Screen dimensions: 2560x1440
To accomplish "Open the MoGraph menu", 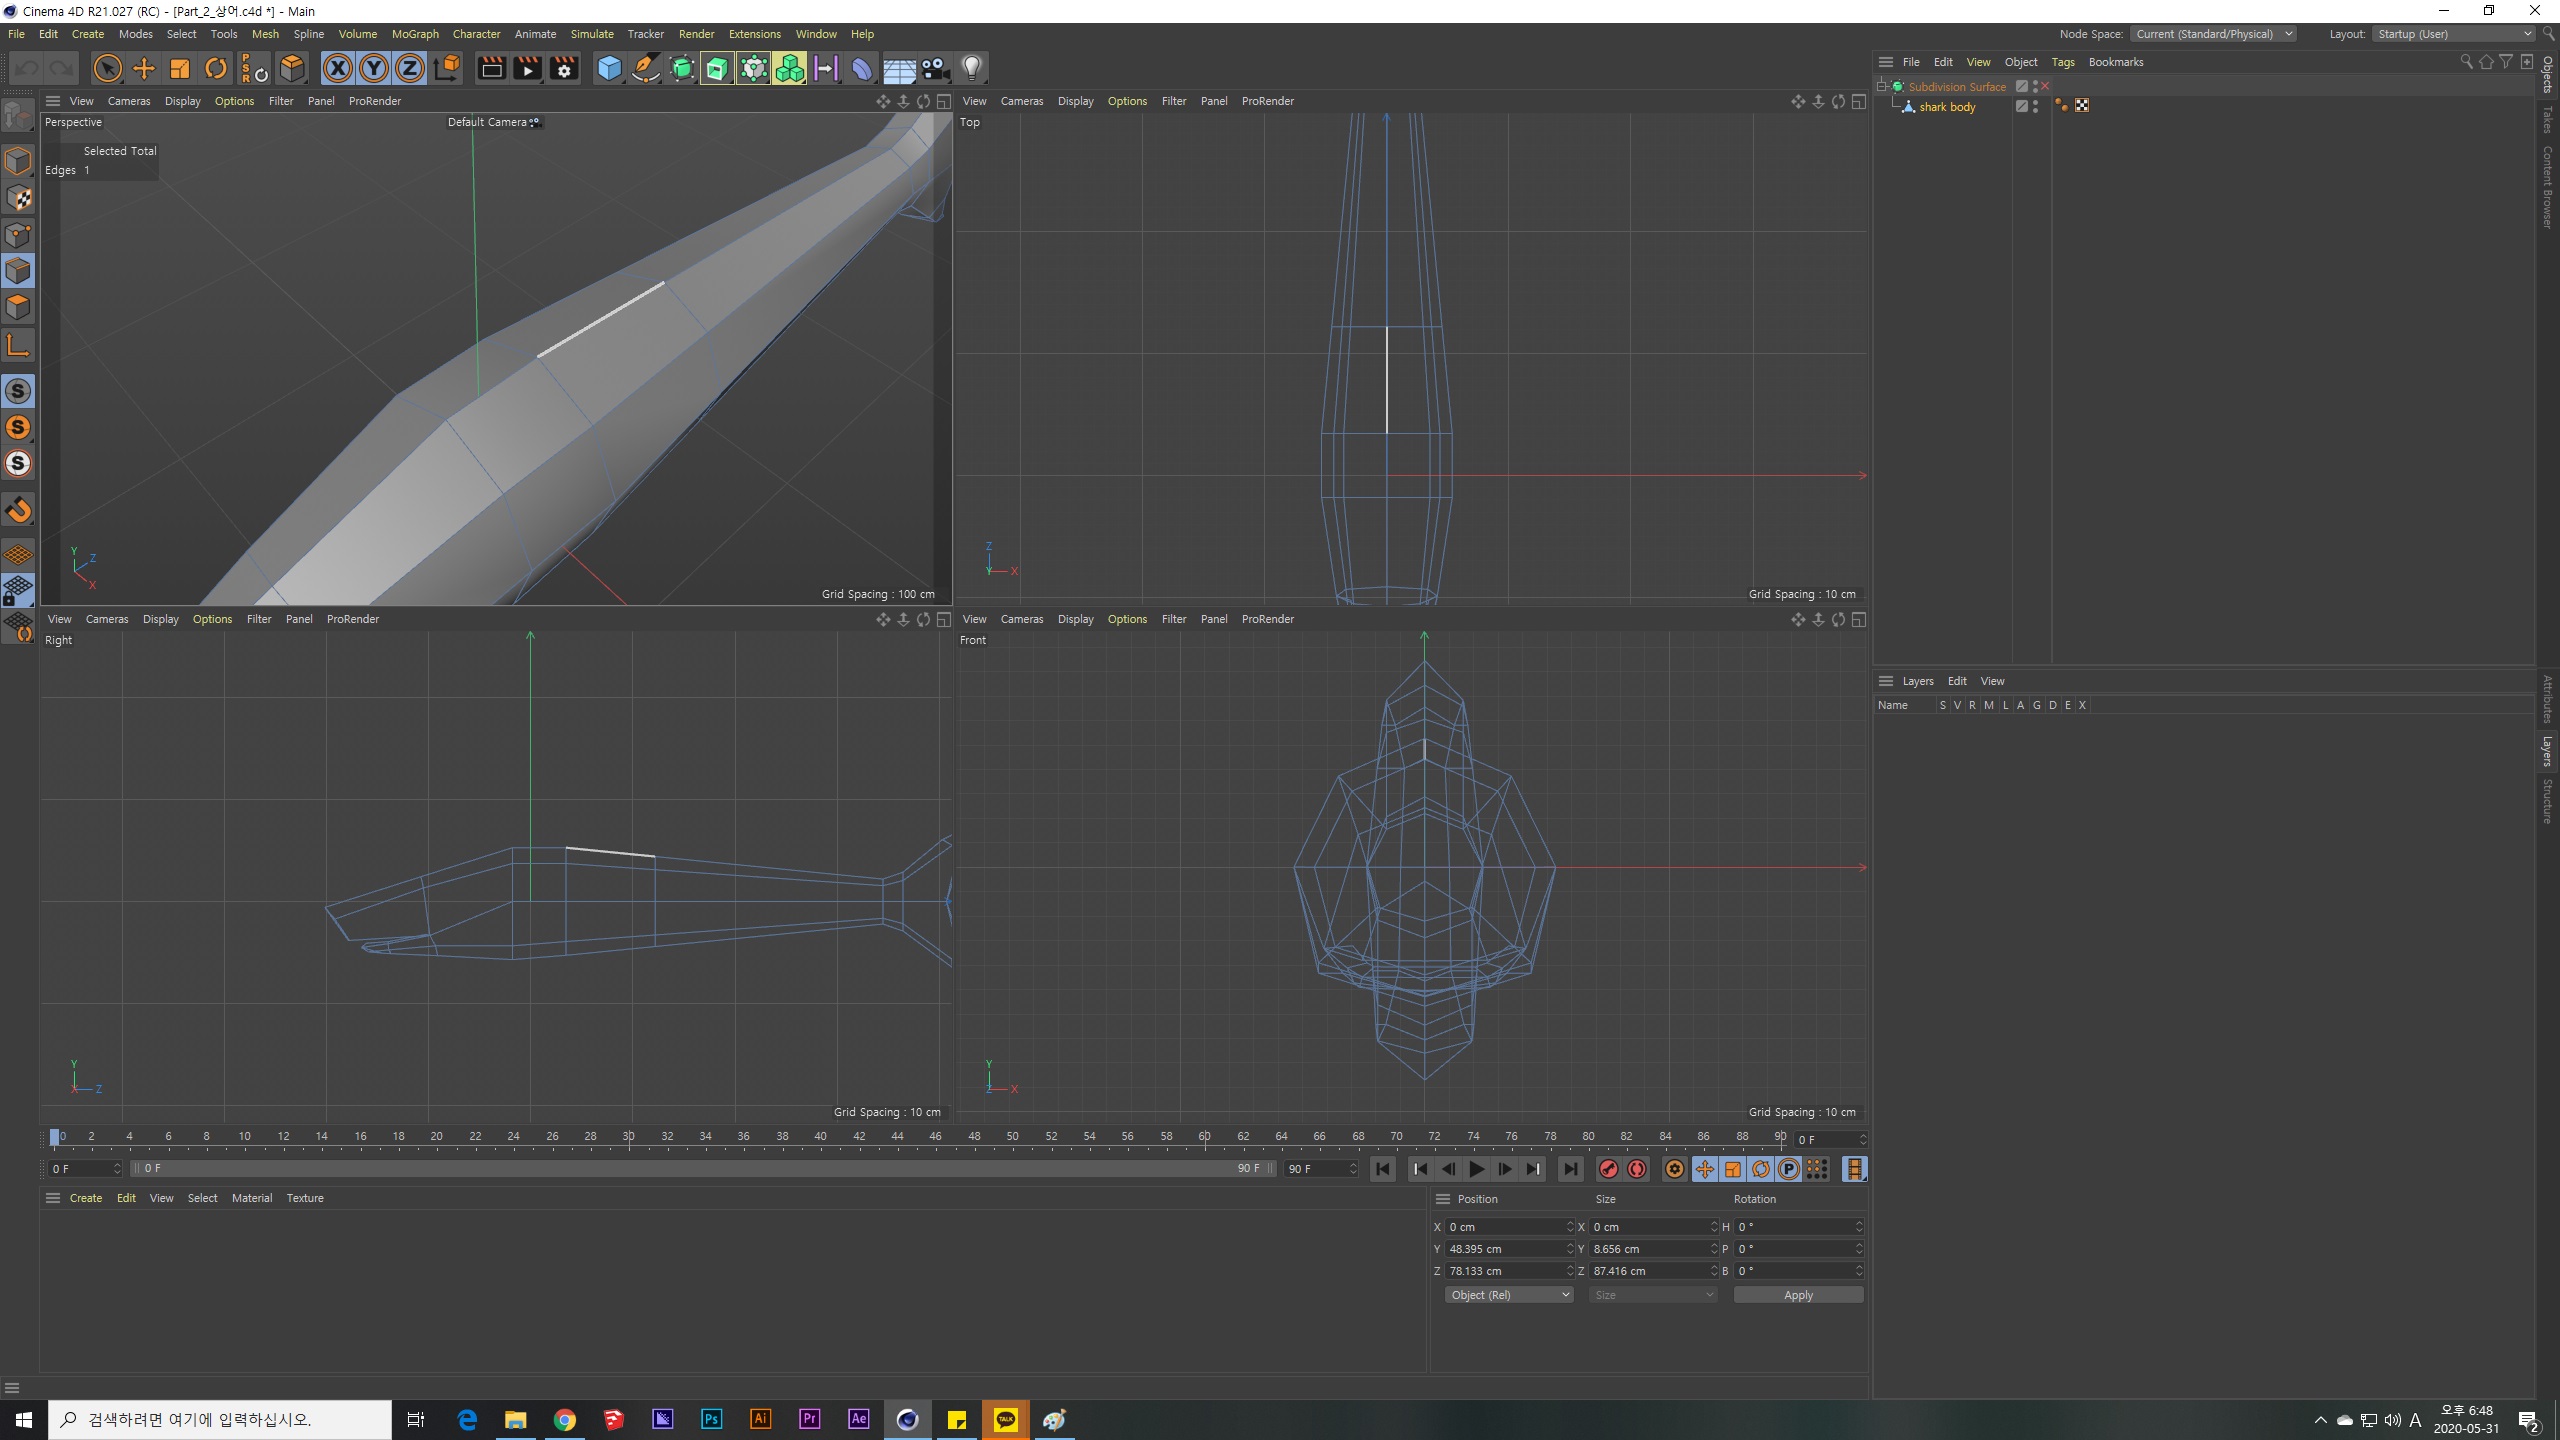I will pyautogui.click(x=415, y=34).
